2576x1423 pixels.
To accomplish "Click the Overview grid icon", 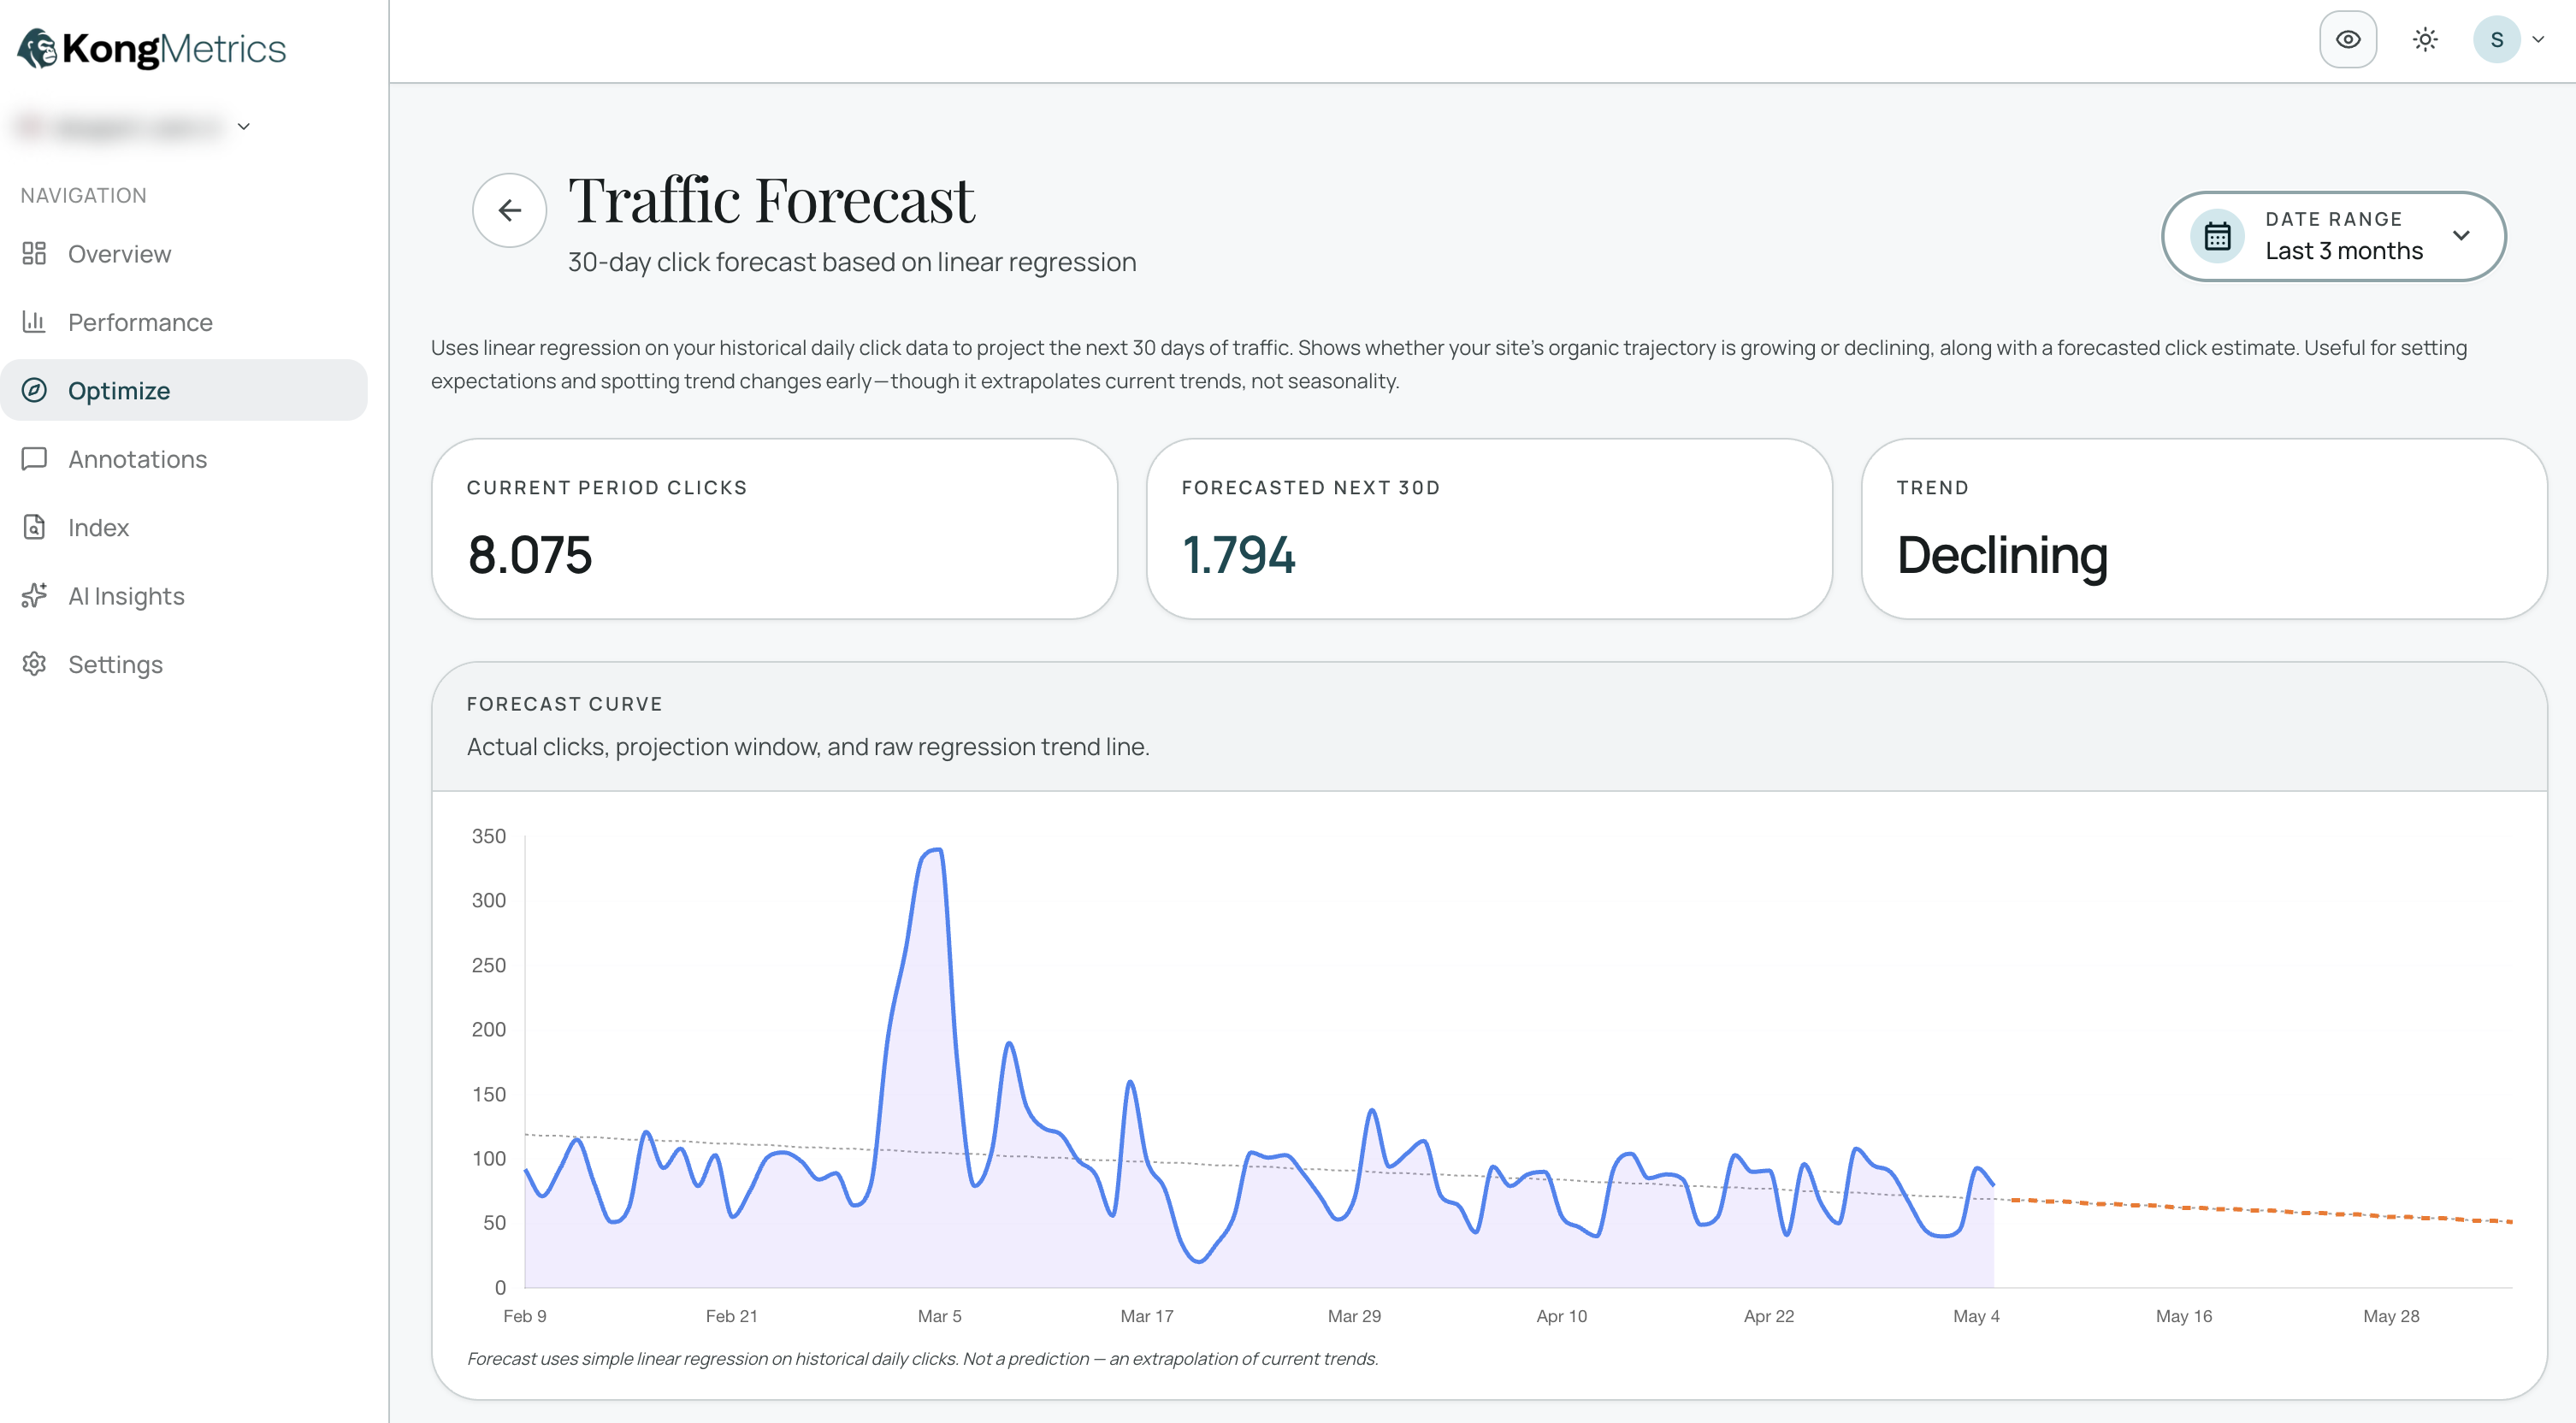I will click(34, 254).
